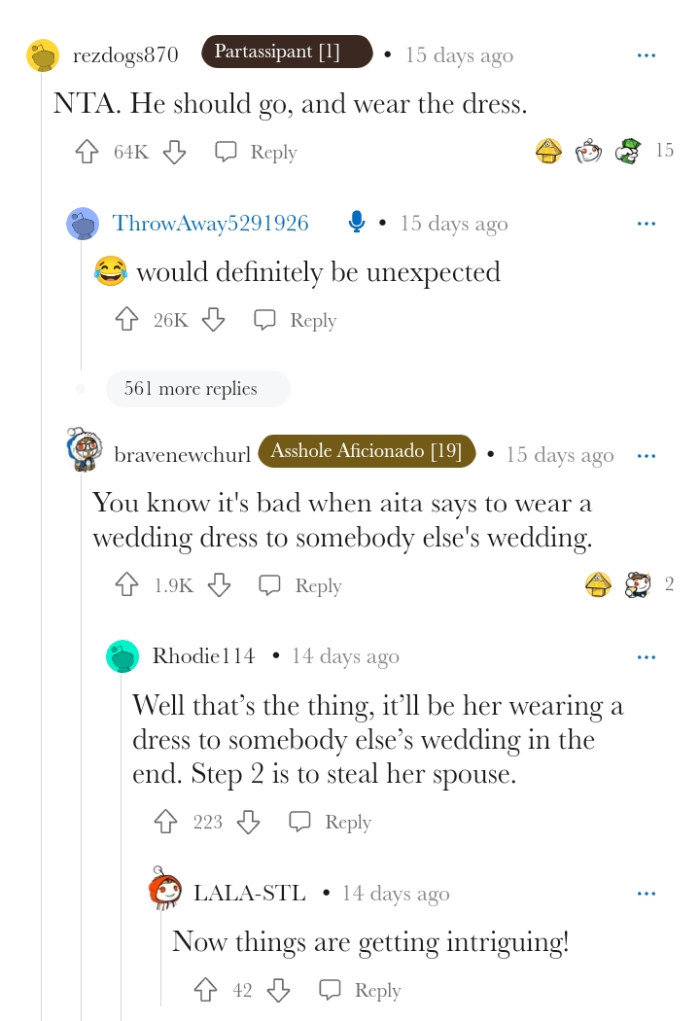Screen dimensions: 700x1021
Task: Open overflow menu on LALA-STL's comment
Action: (647, 893)
